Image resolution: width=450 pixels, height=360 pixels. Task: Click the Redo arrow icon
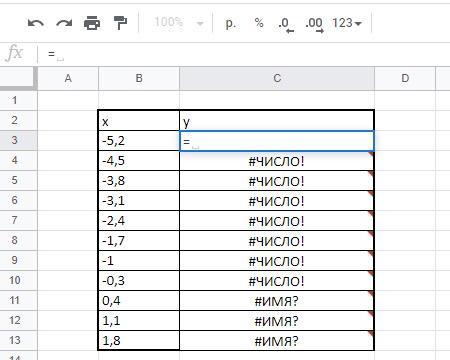pos(64,23)
